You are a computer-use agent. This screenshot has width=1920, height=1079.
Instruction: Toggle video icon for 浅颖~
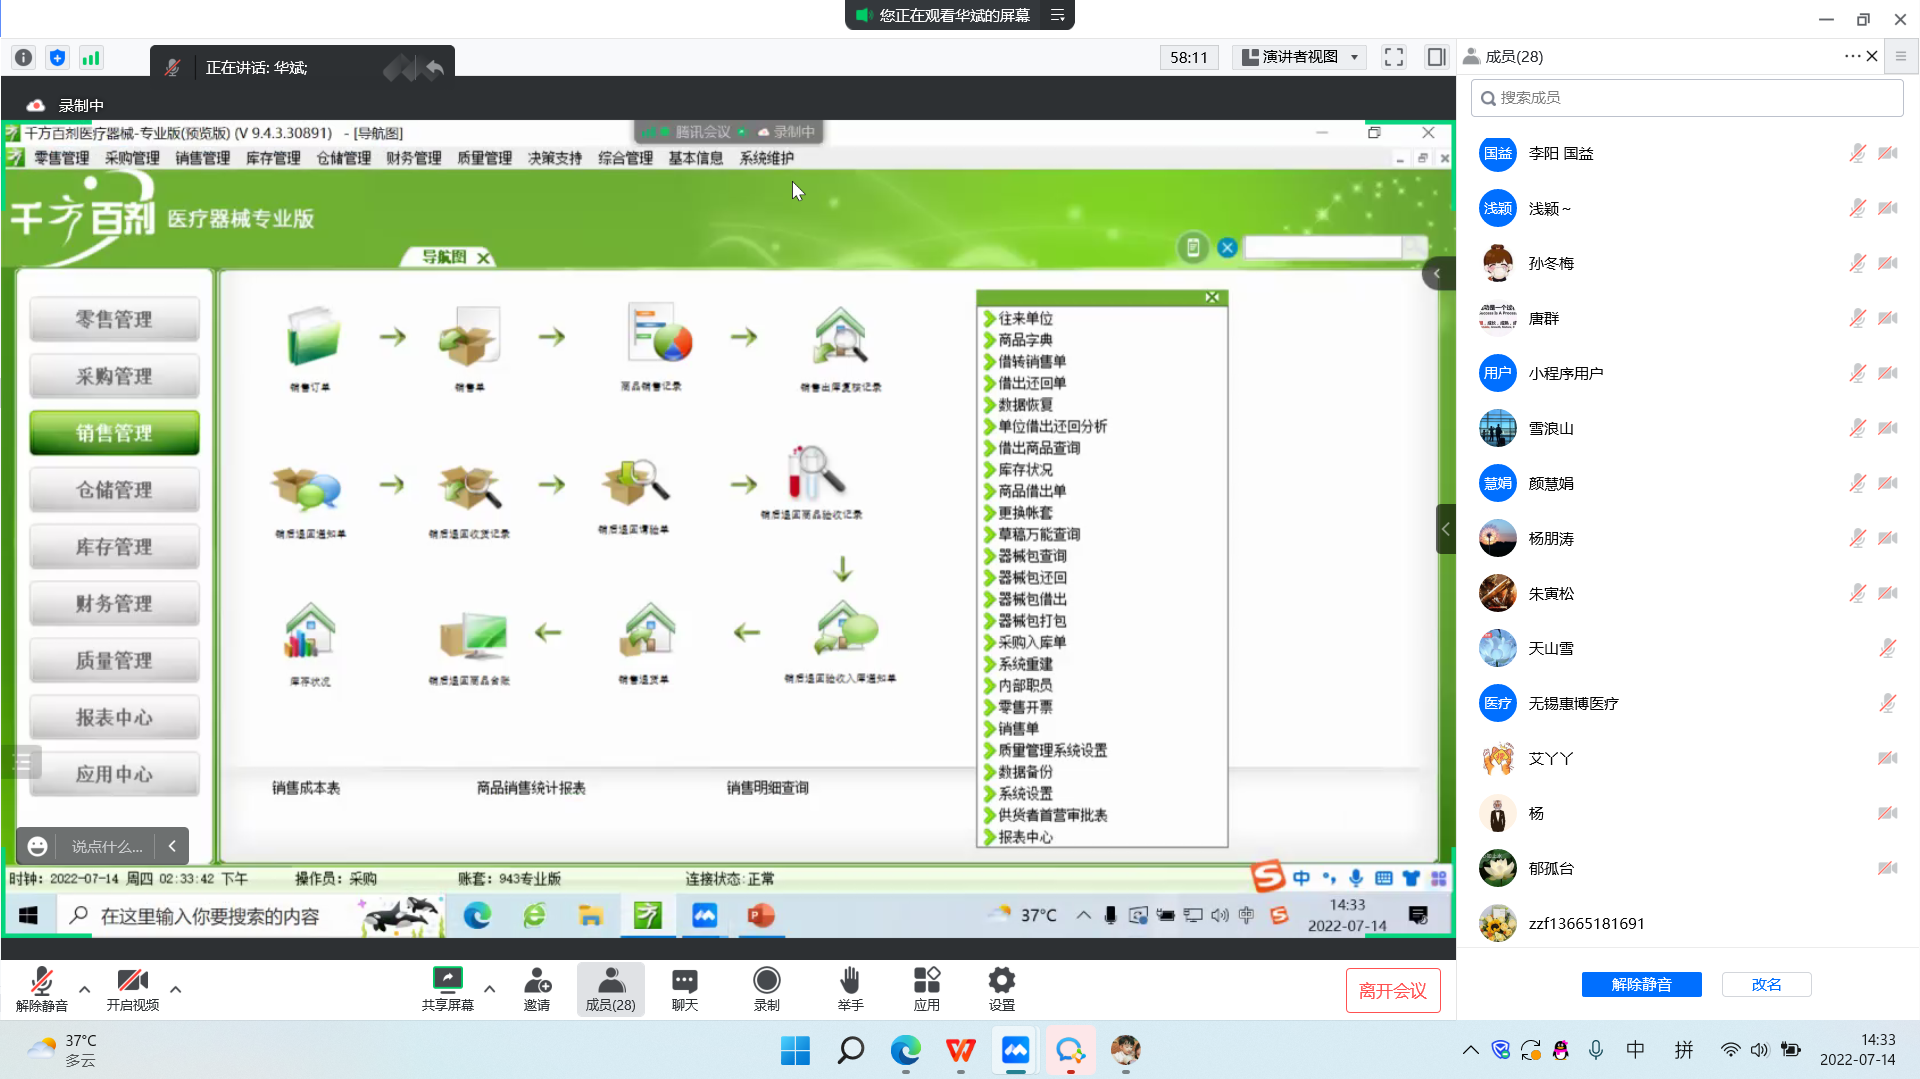(x=1888, y=208)
